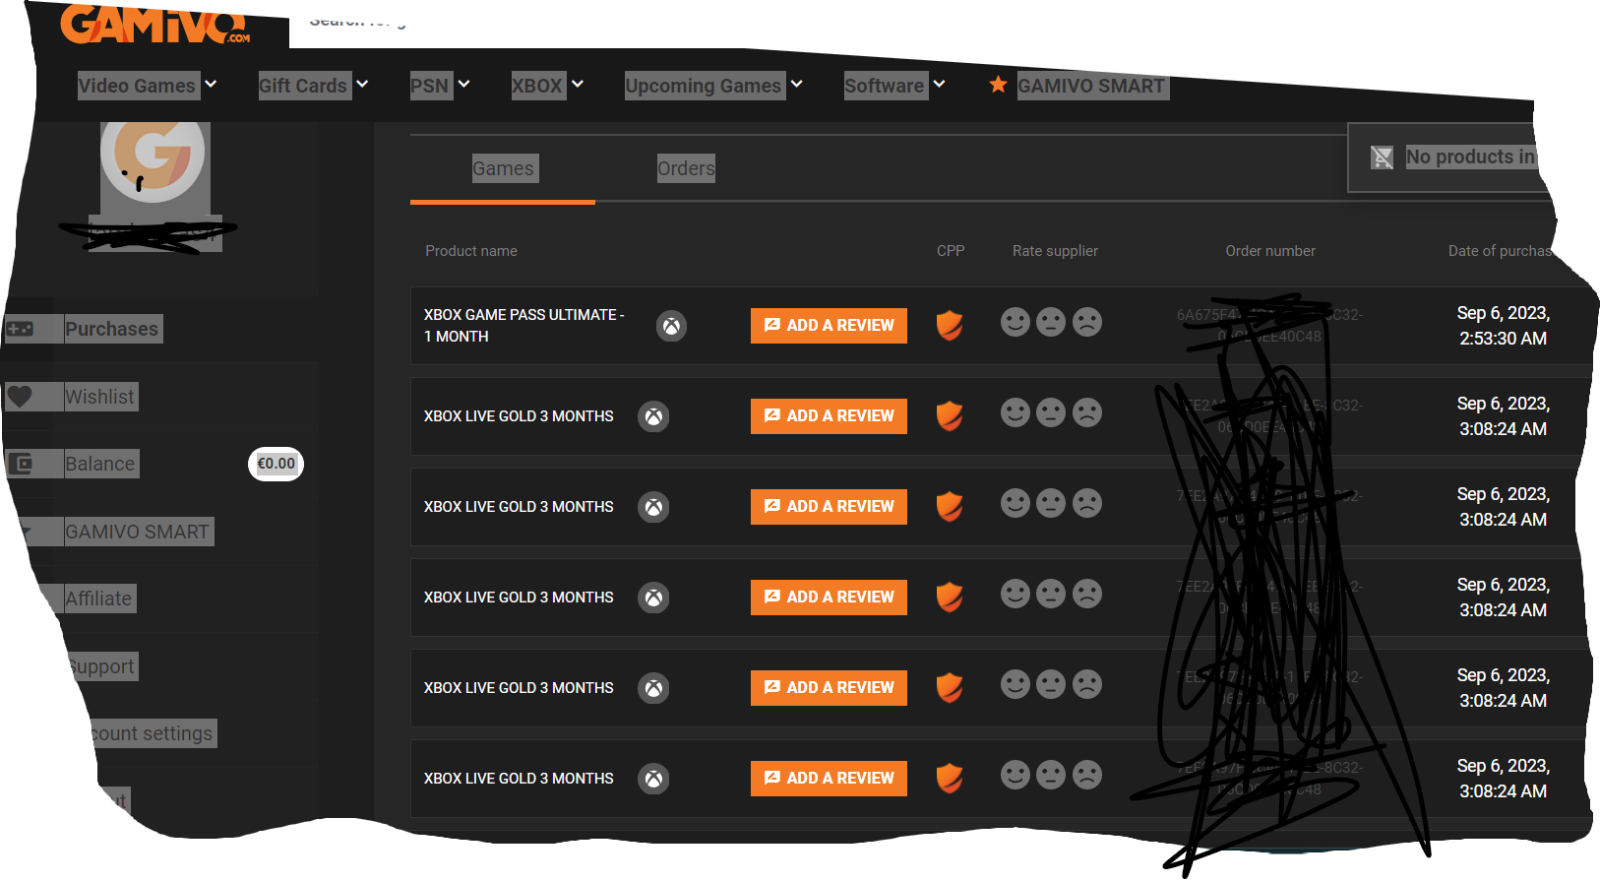Viewport: 1600px width, 882px height.
Task: Rate third Live Gold supplier happy face
Action: 1015,594
